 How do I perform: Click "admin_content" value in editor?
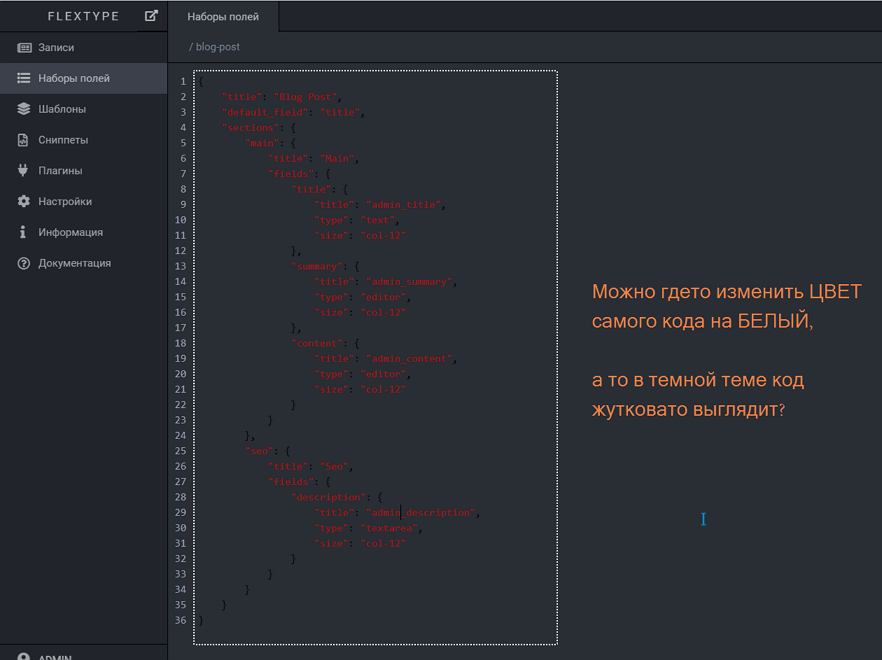point(409,359)
